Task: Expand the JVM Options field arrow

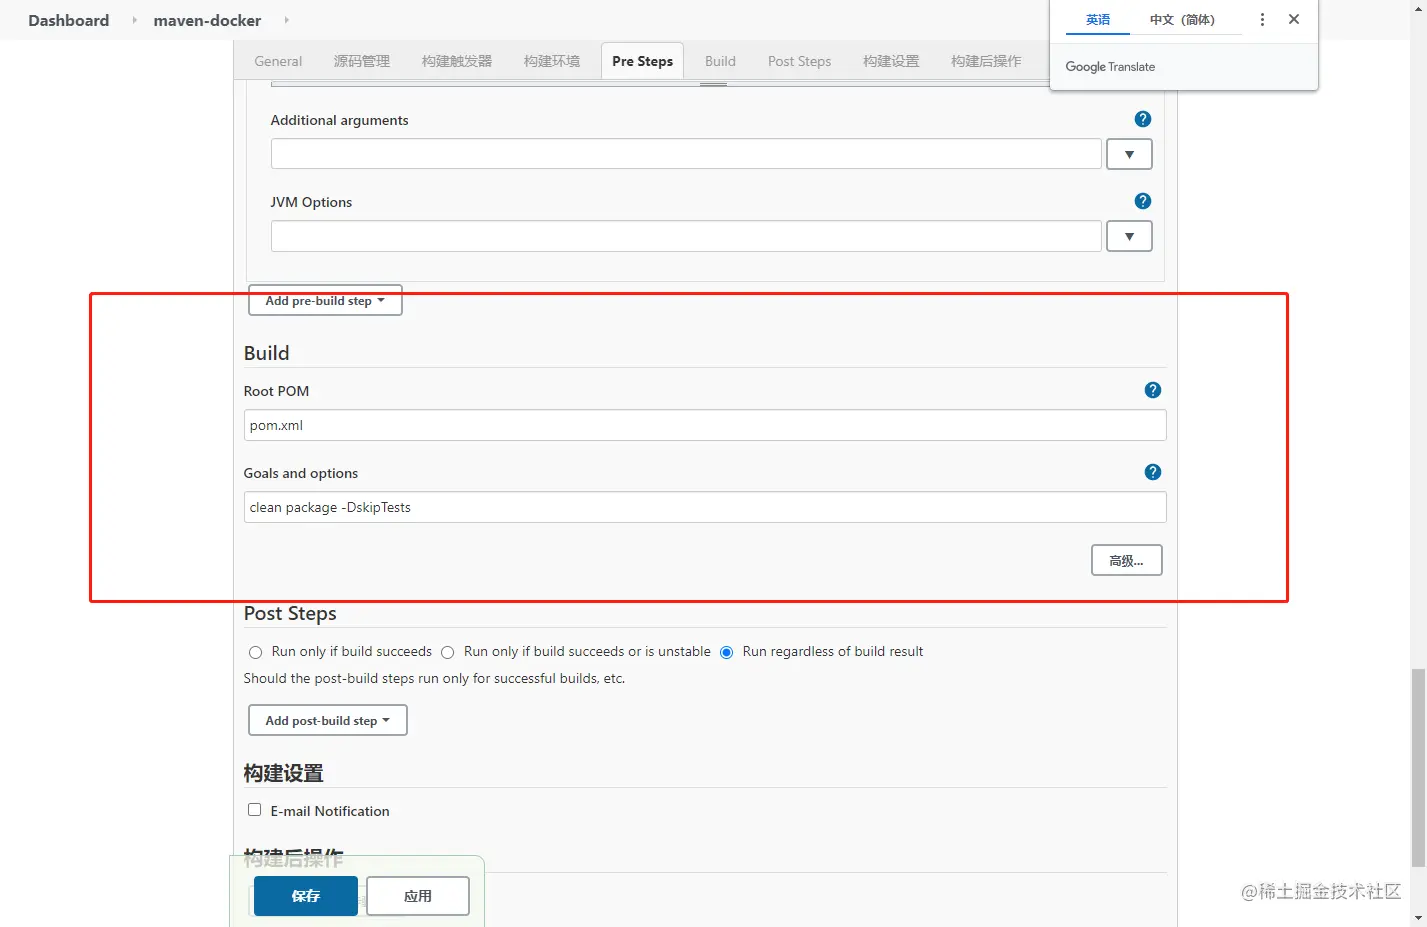Action: pyautogui.click(x=1129, y=236)
